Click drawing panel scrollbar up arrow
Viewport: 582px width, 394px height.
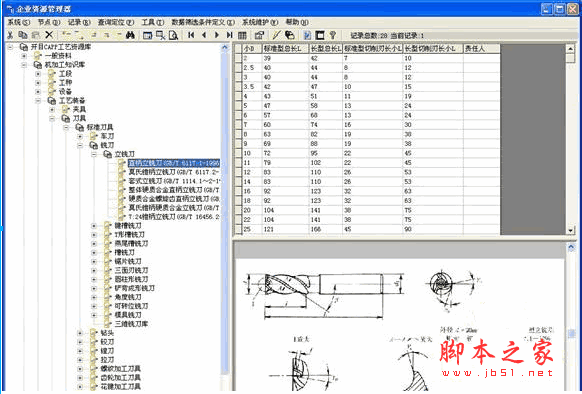point(571,247)
